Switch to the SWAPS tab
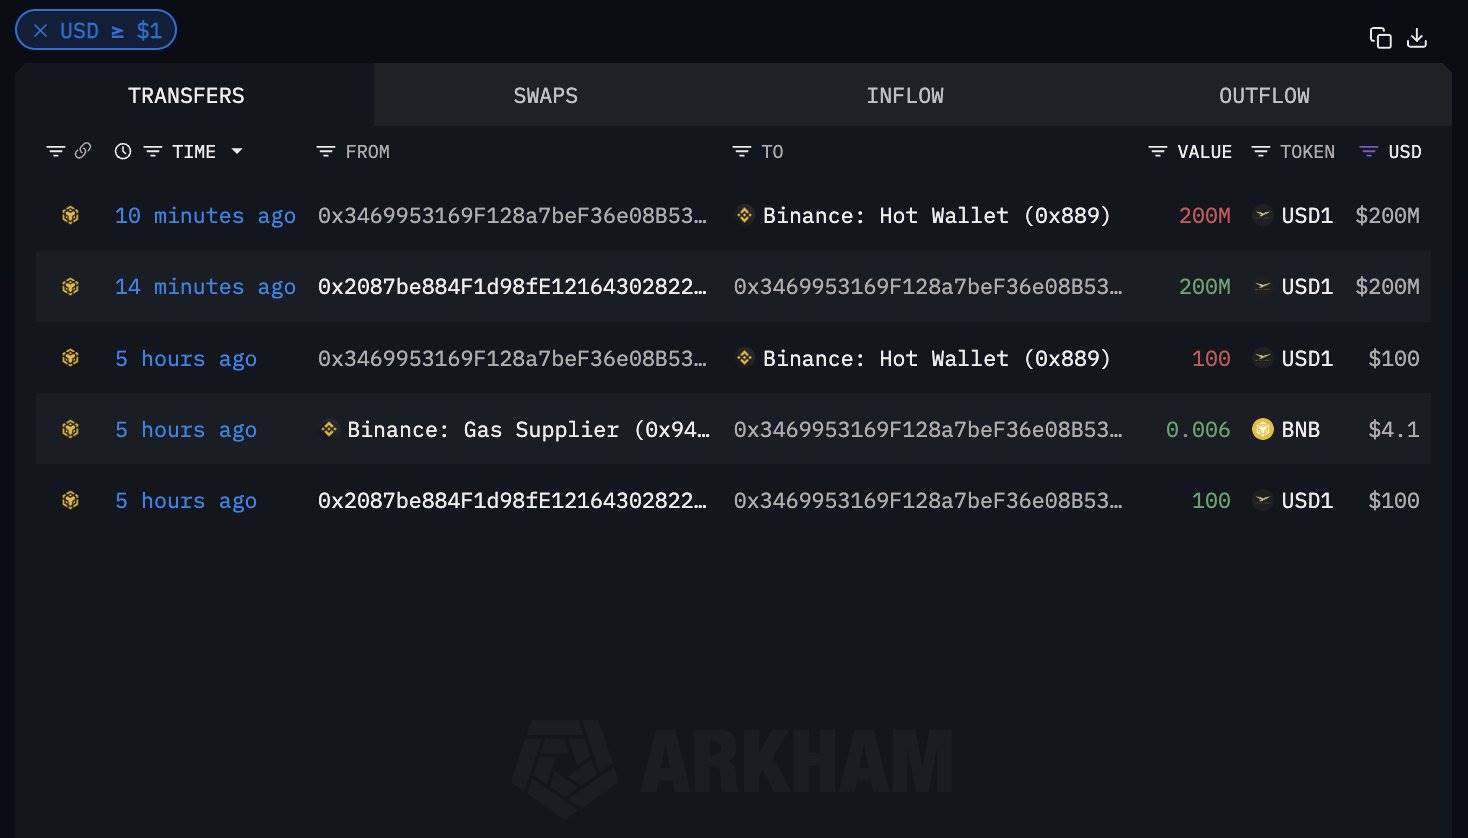Viewport: 1468px width, 838px height. [545, 95]
